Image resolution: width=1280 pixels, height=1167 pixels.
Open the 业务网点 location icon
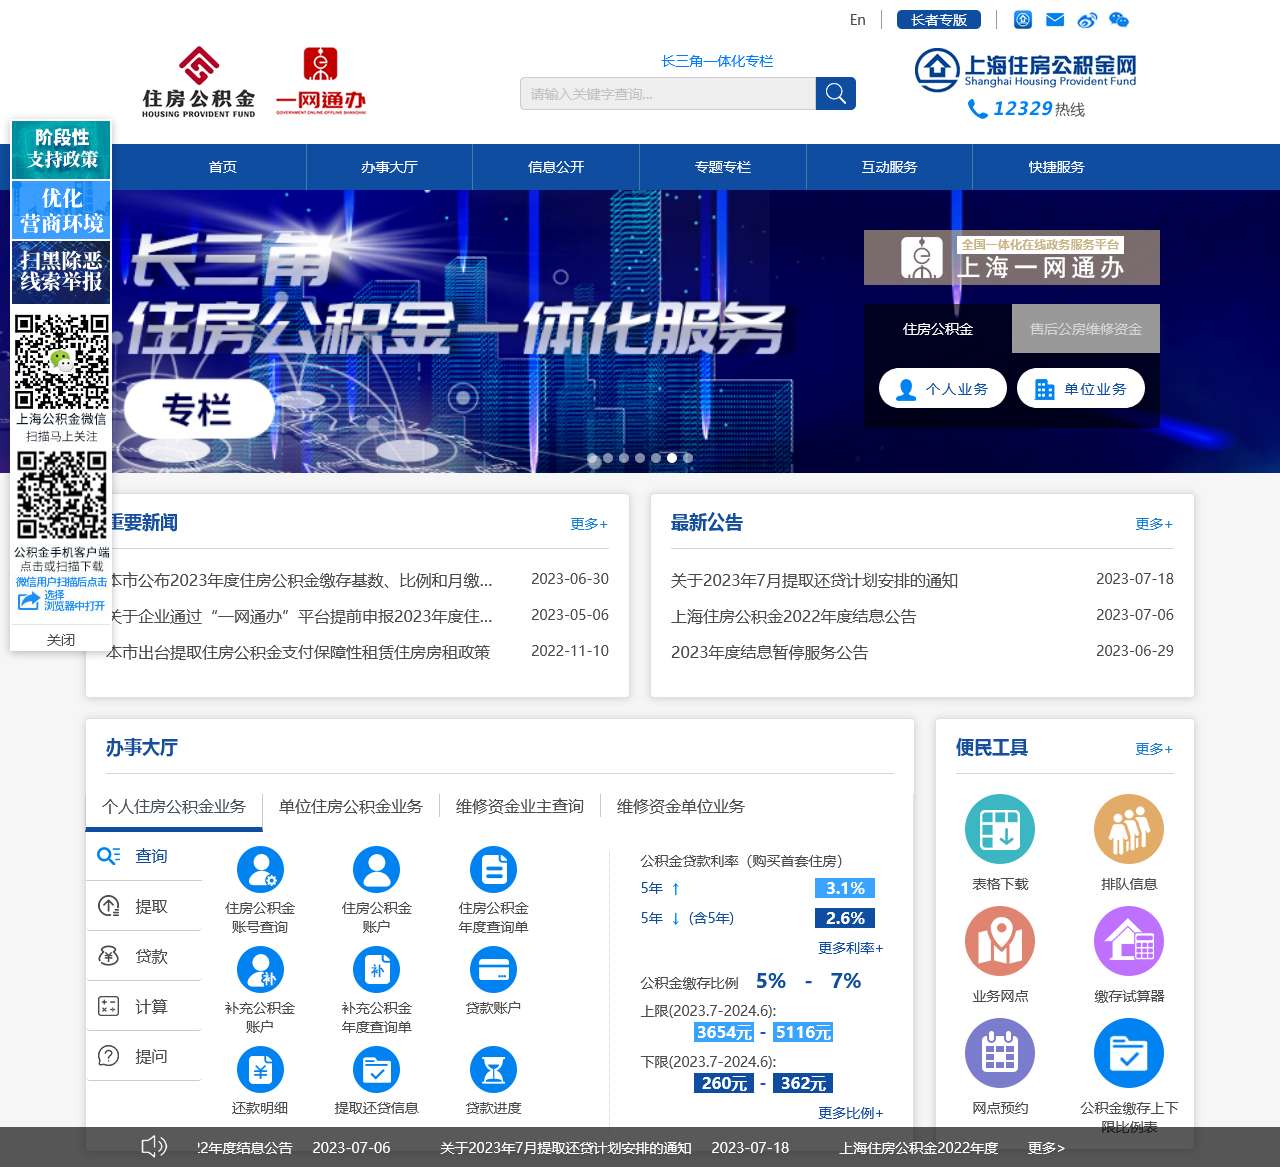point(999,940)
